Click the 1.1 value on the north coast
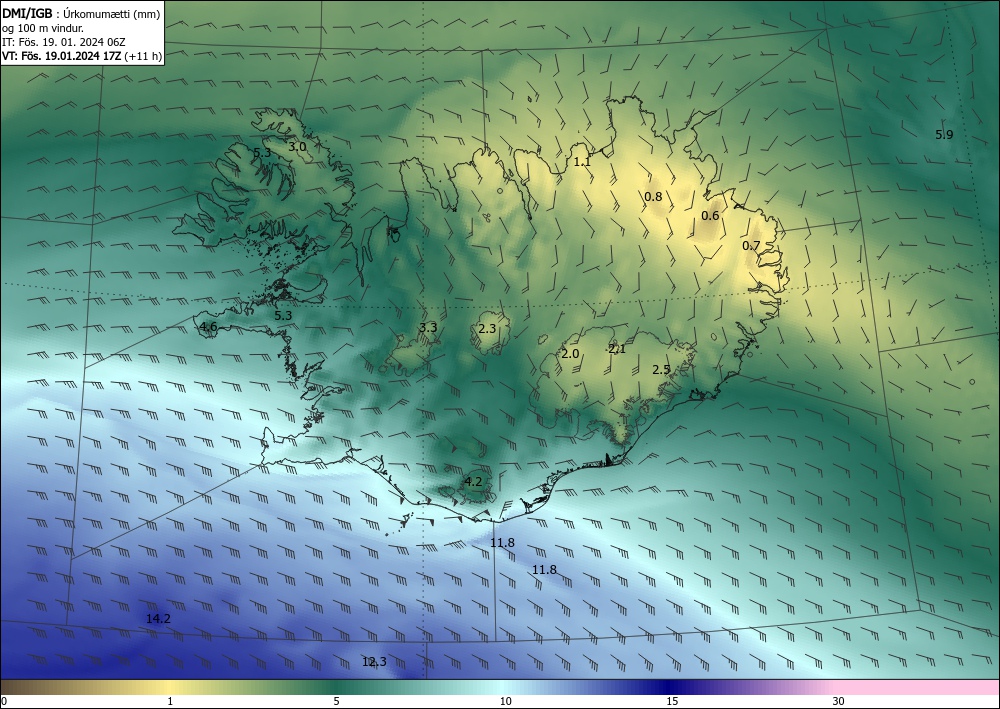The width and height of the screenshot is (1000, 709). (x=582, y=162)
